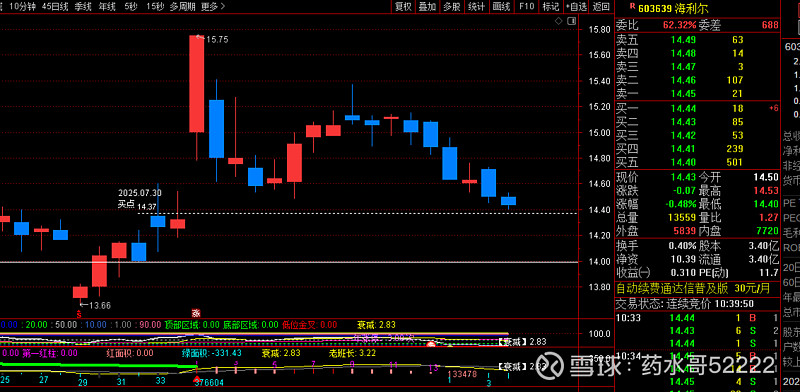800x392 pixels.
Task: Click the white horizontal line at 14.00
Action: tap(290, 262)
